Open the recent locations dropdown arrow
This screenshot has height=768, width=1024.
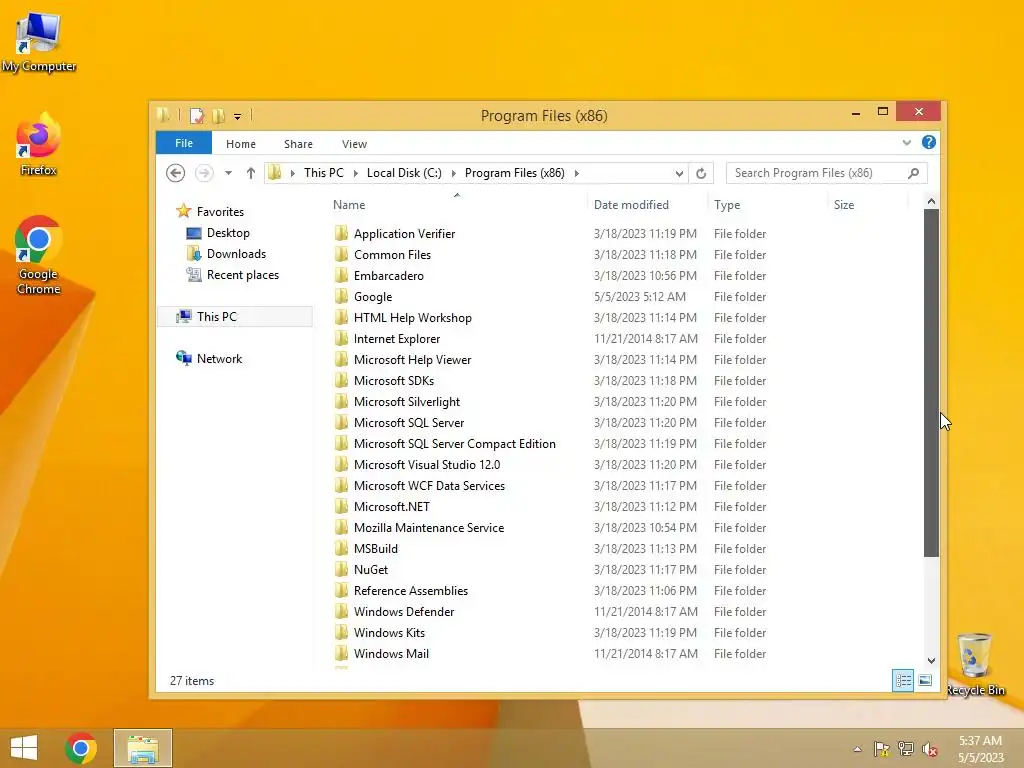[x=228, y=173]
